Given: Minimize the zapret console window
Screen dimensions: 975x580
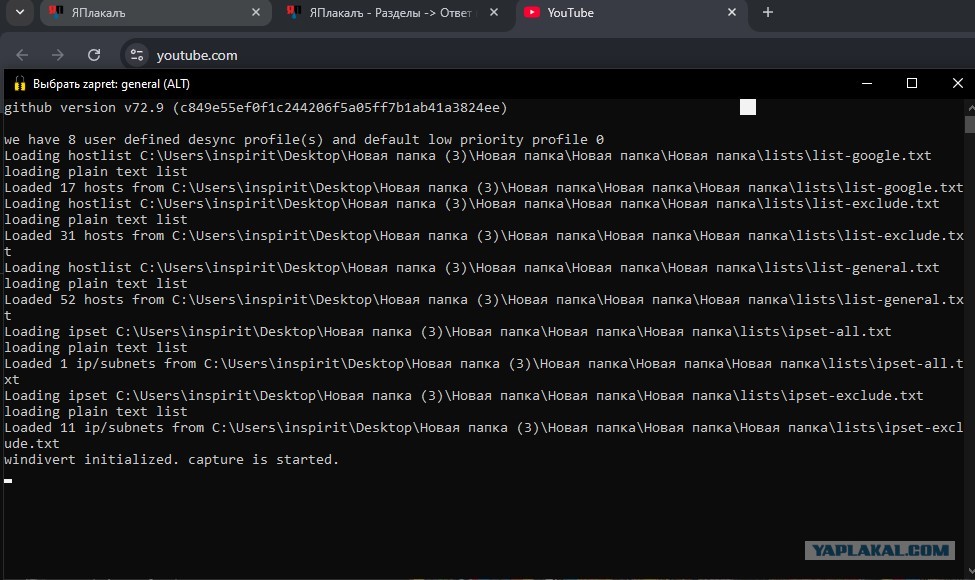Looking at the screenshot, I should pyautogui.click(x=867, y=83).
